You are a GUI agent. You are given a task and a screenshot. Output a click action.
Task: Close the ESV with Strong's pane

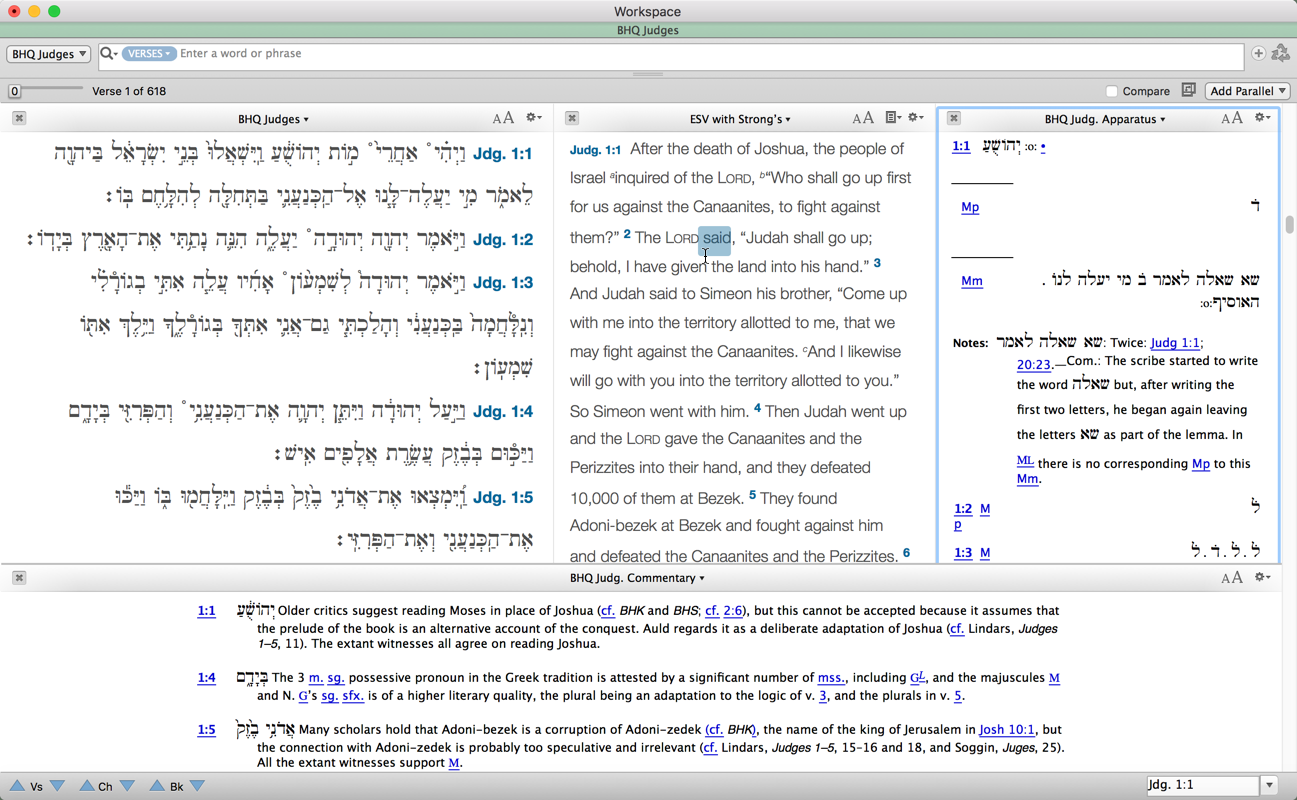(572, 118)
